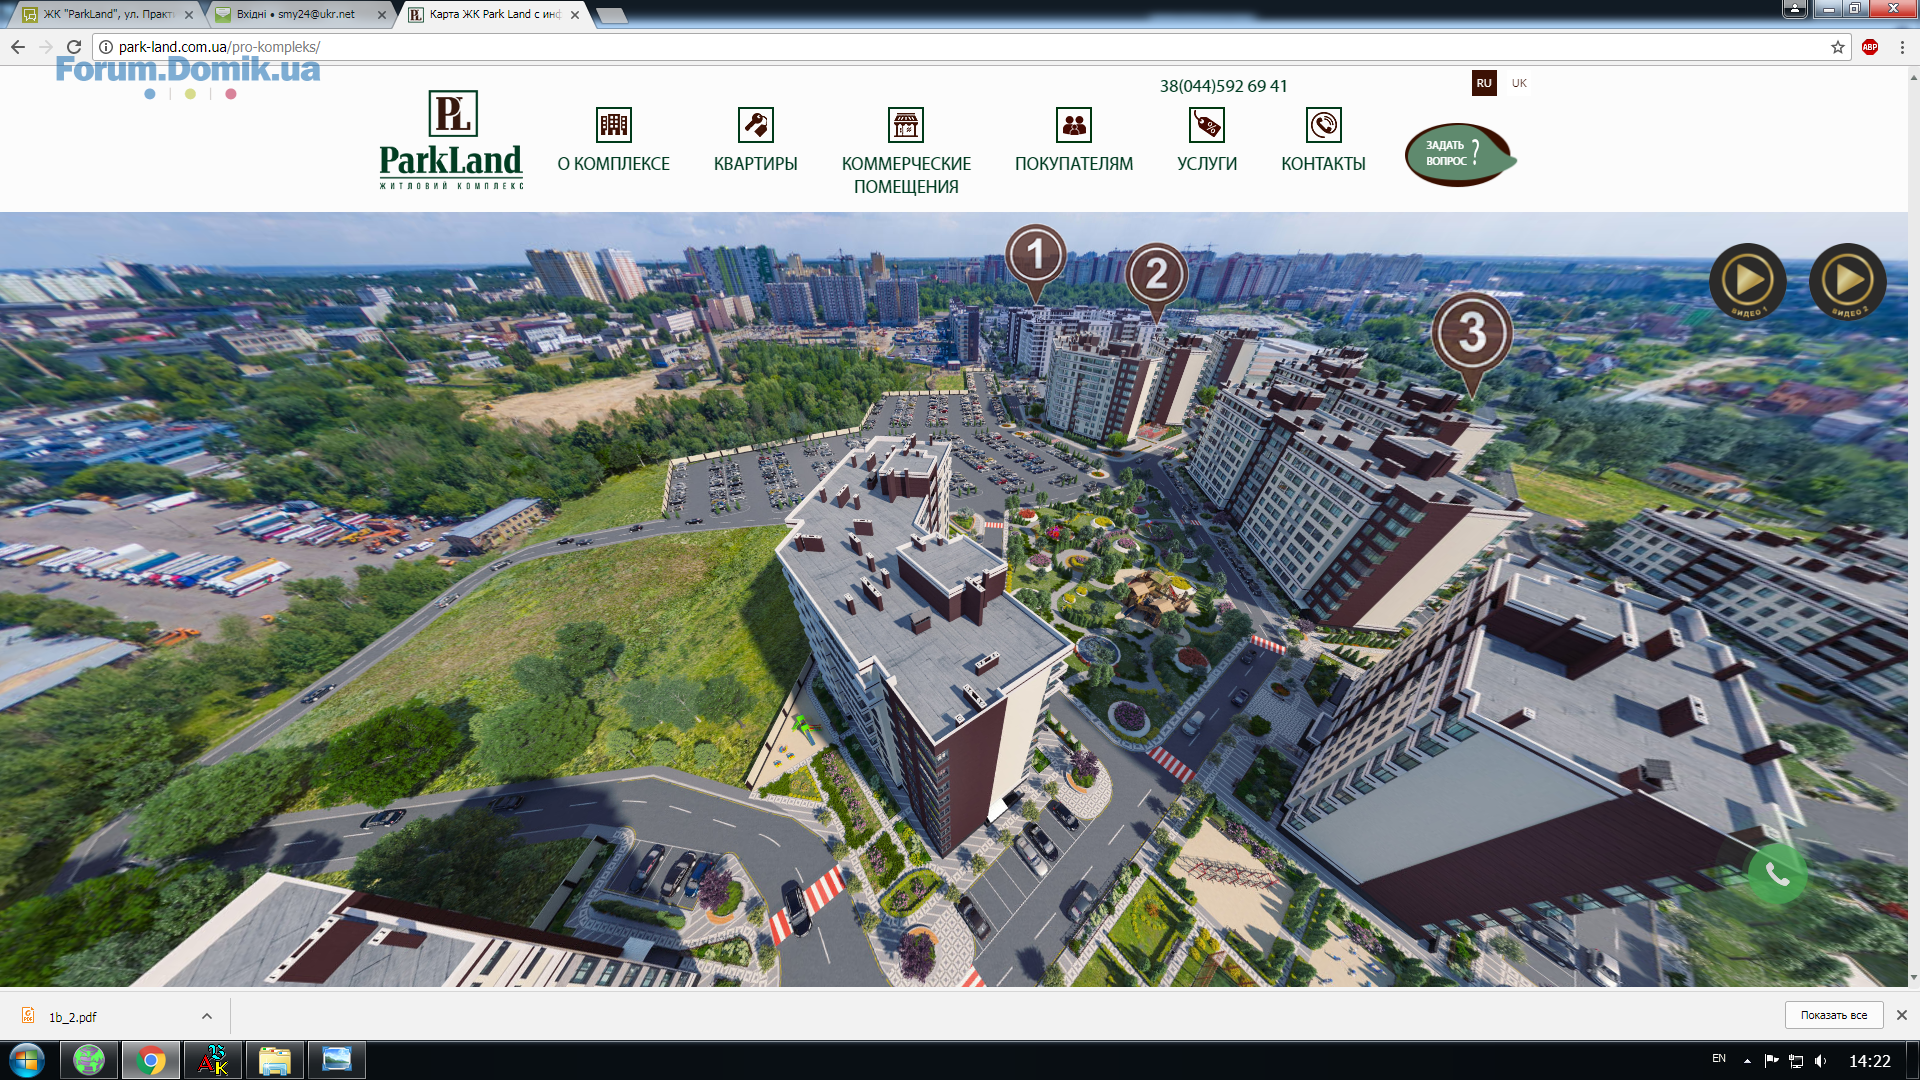This screenshot has height=1080, width=1924.
Task: Open КОММЕРЧЕСКИЕ ПОМЕЩЕНИЯ menu item
Action: coord(906,175)
